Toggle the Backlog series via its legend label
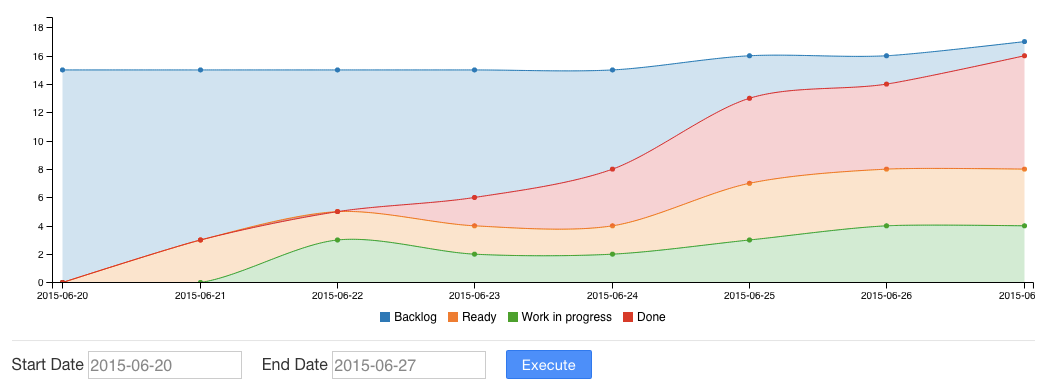Image resolution: width=1045 pixels, height=384 pixels. pos(415,317)
